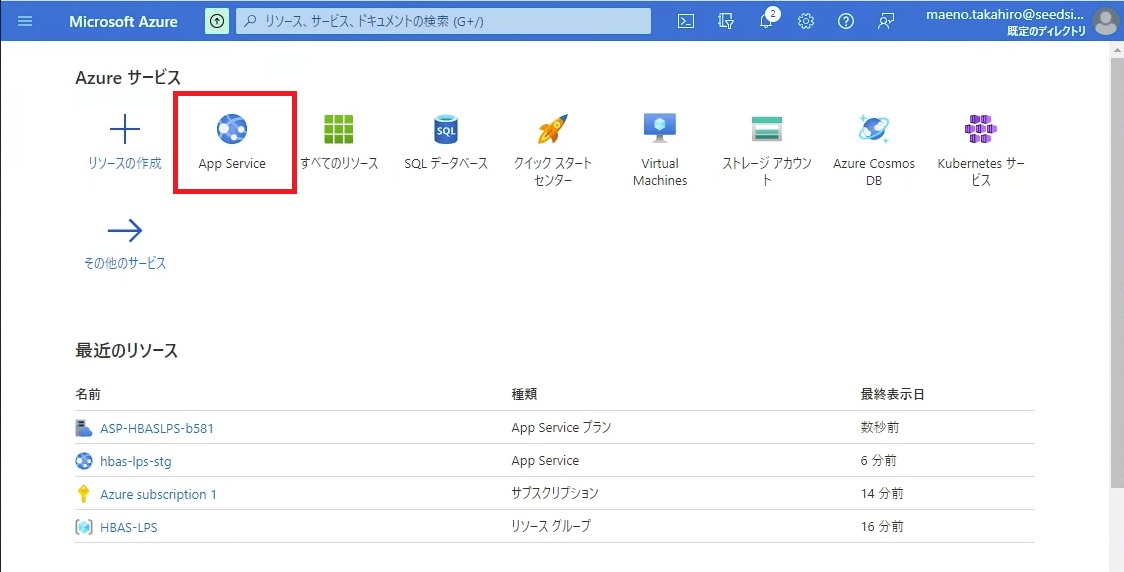The height and width of the screenshot is (572, 1124).
Task: Open the Kubernetes services icon
Action: pyautogui.click(x=981, y=129)
